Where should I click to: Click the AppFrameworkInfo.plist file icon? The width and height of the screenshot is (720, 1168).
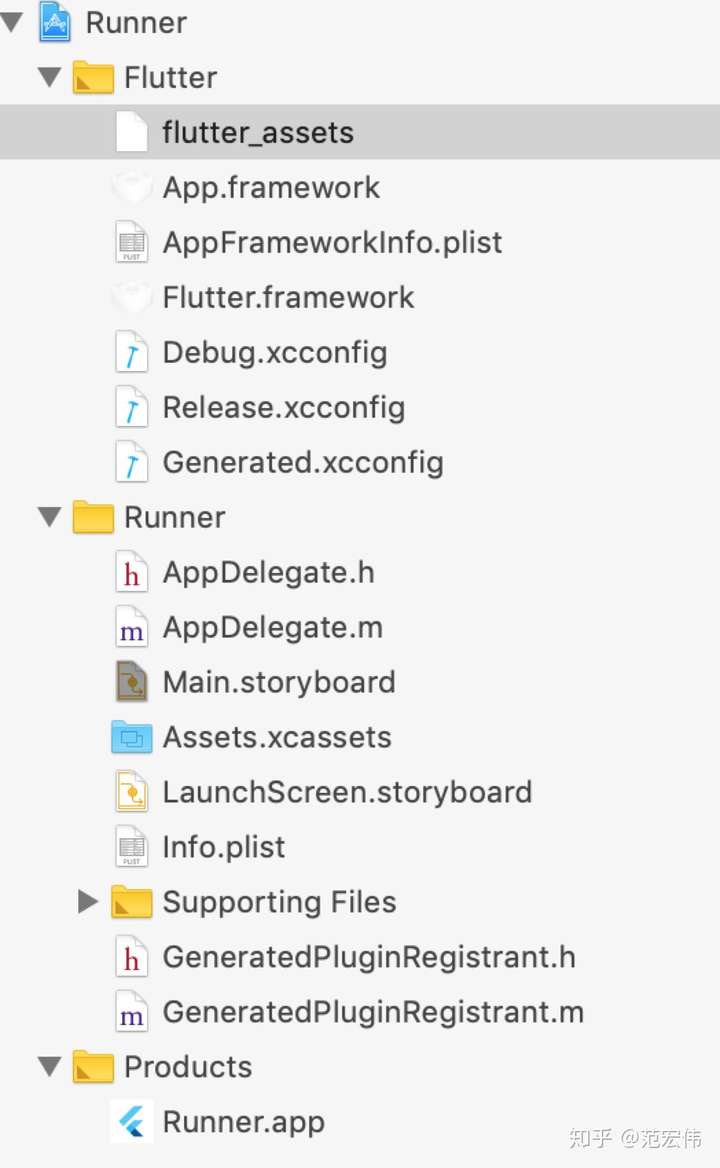pyautogui.click(x=132, y=242)
